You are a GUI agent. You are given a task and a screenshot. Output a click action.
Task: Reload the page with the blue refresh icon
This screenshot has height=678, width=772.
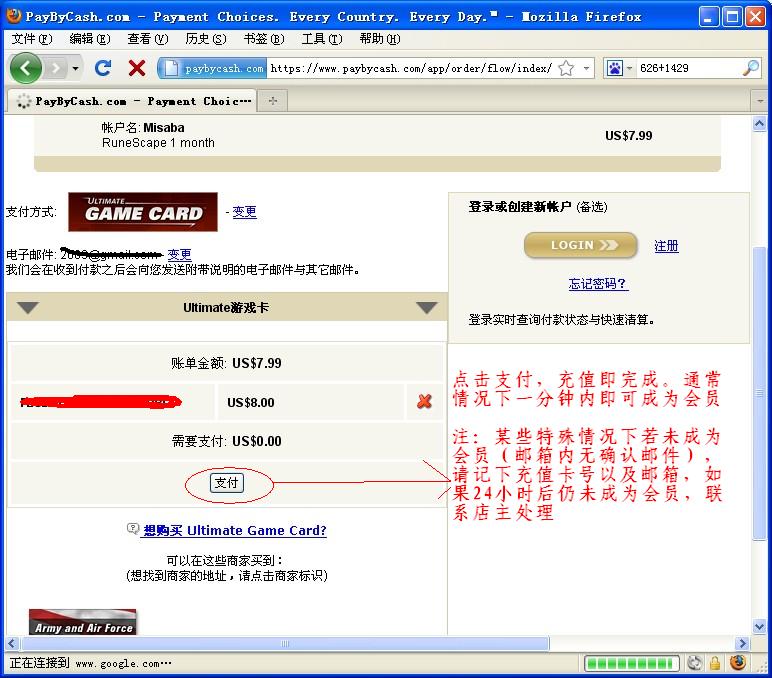[103, 68]
